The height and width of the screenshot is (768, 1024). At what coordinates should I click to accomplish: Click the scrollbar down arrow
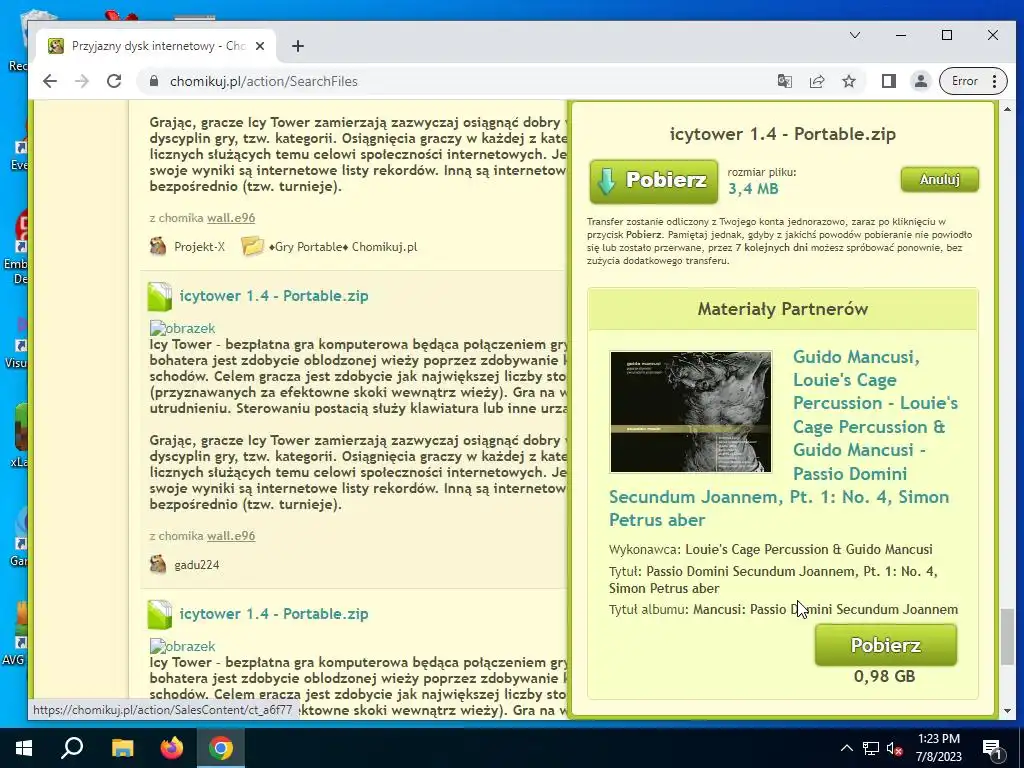(x=1008, y=711)
